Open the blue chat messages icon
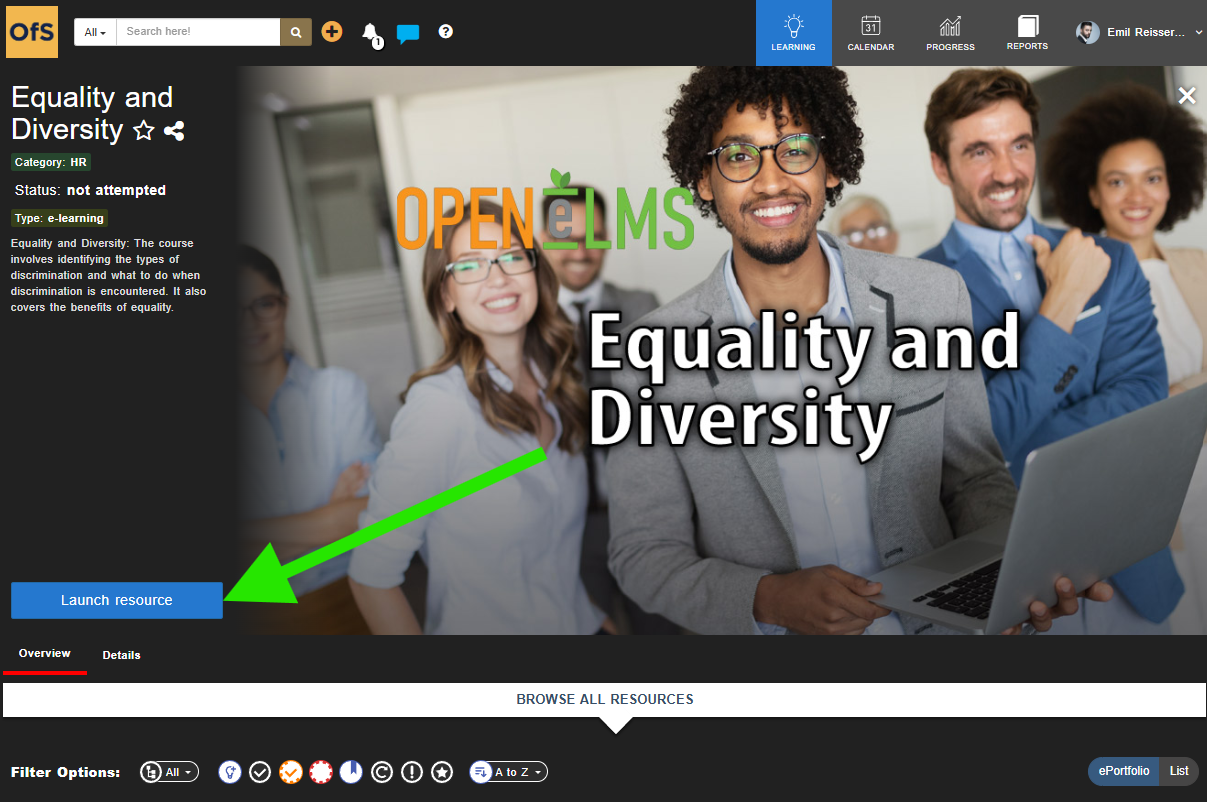 tap(407, 33)
